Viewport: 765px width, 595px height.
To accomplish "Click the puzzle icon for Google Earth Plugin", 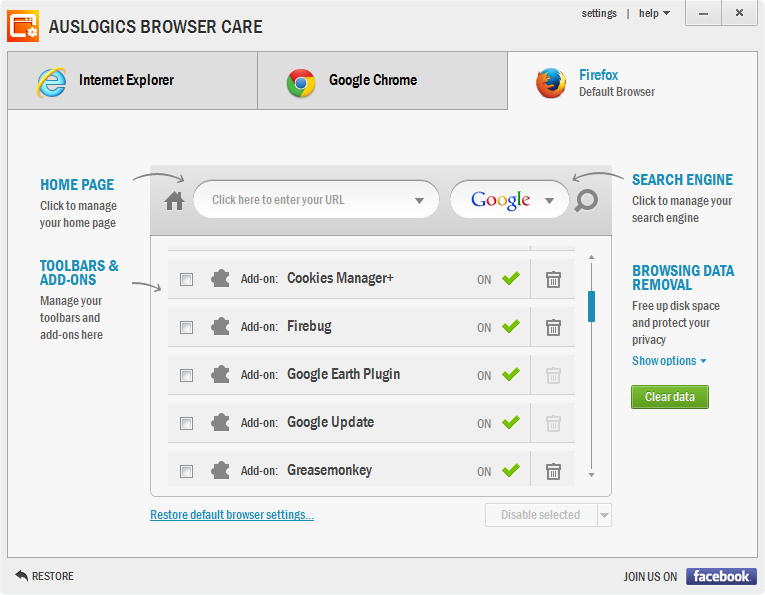I will tap(220, 375).
